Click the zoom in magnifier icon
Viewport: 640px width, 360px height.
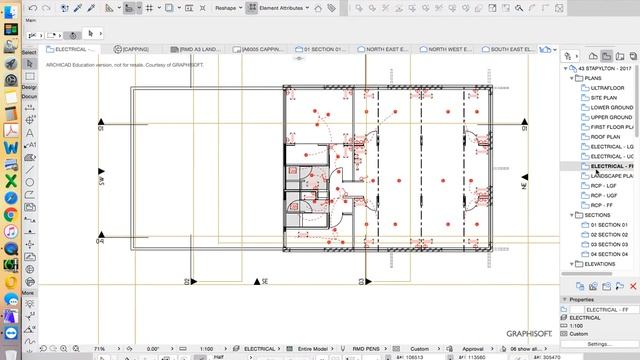(64, 349)
